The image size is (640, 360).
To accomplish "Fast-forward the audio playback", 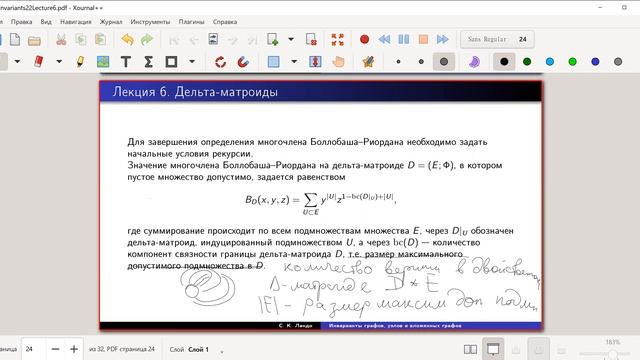I will tap(443, 39).
